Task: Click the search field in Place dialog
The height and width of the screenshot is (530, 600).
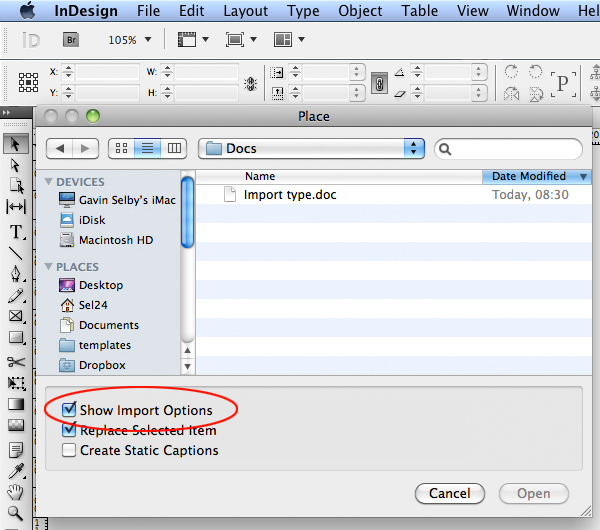Action: pos(509,148)
